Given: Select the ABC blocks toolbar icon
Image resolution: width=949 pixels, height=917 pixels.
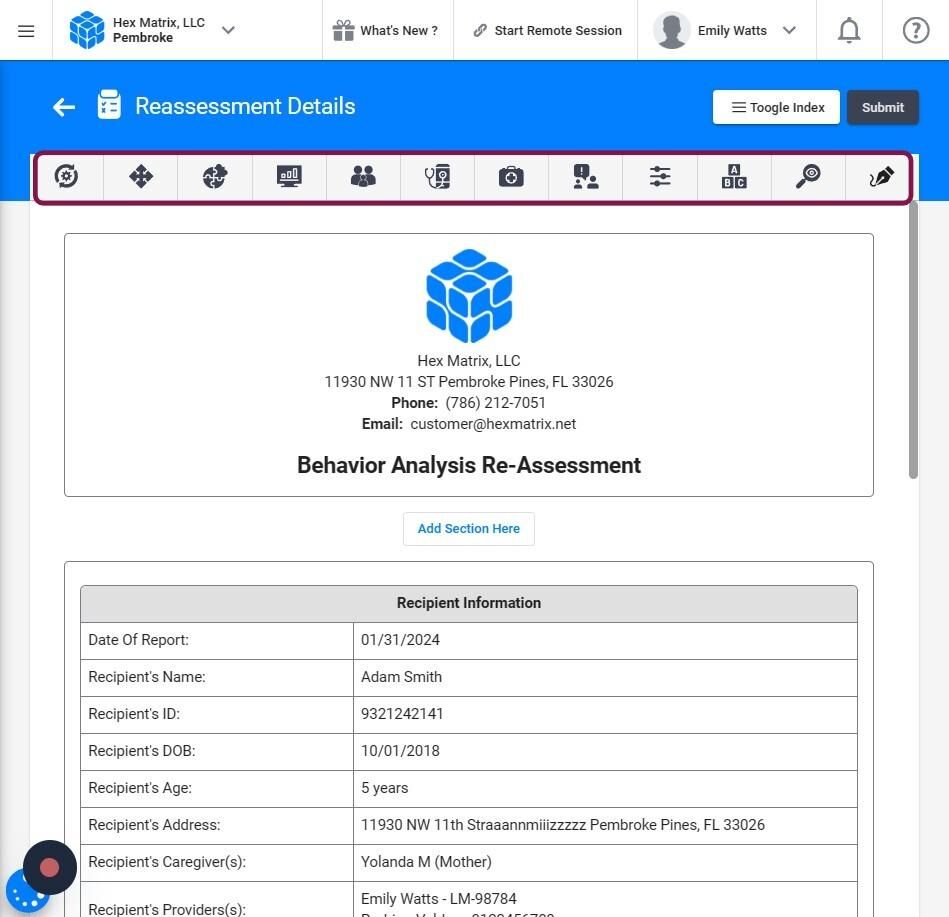Looking at the screenshot, I should tap(734, 176).
